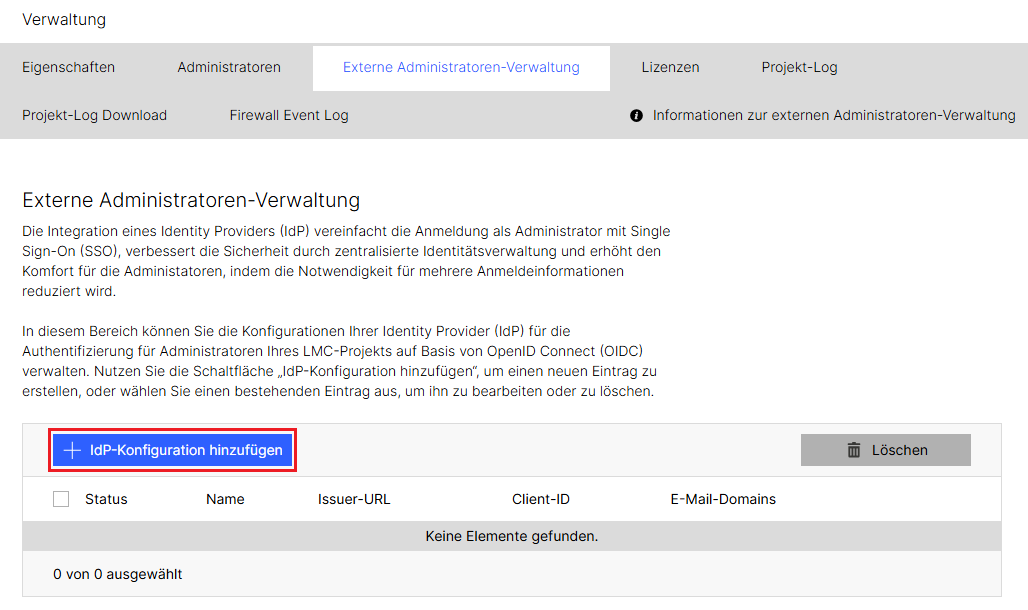Open the Projekt-Log Download tab

tap(94, 115)
